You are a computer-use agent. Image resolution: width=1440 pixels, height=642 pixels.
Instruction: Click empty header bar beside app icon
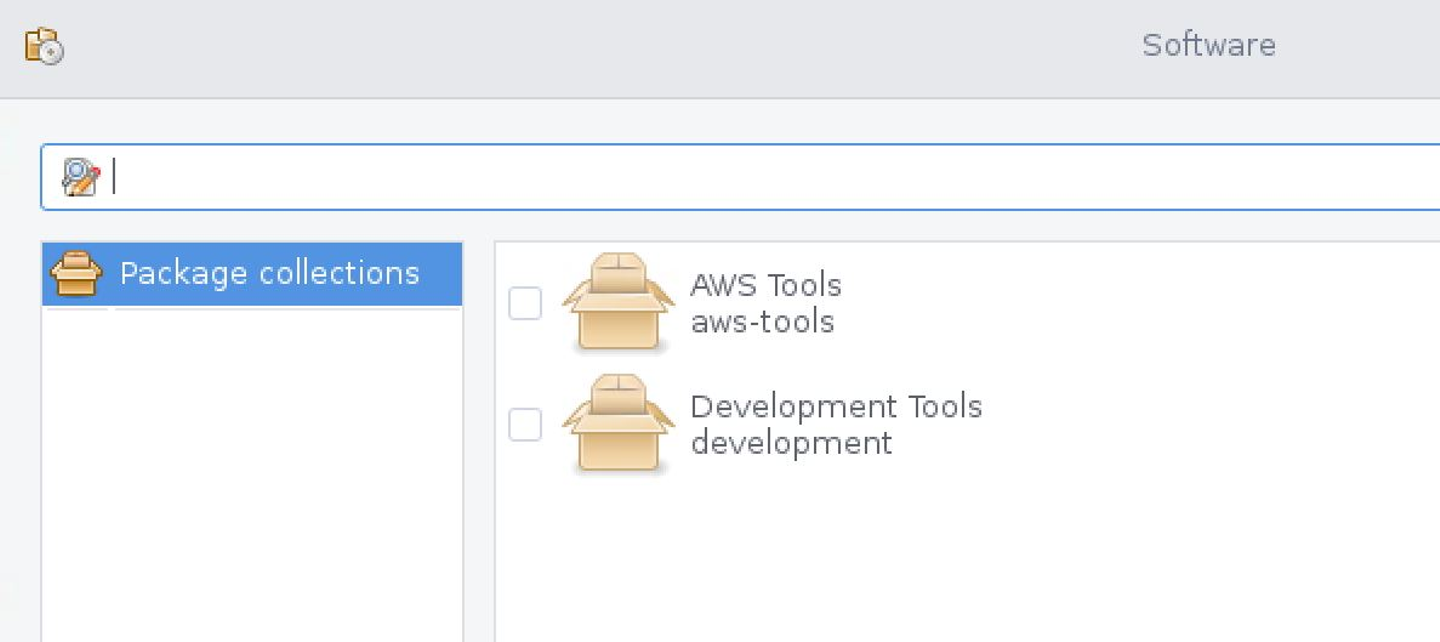coord(500,46)
